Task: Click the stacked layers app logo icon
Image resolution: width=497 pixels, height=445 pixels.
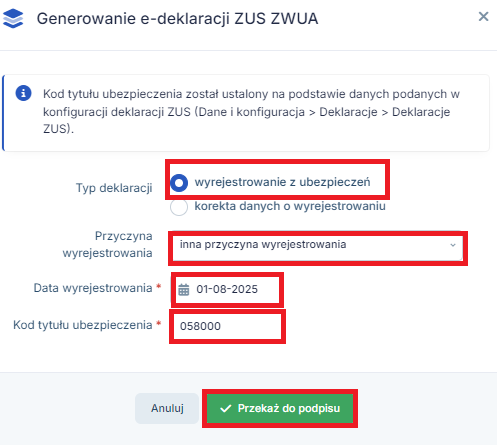Action: (x=13, y=18)
